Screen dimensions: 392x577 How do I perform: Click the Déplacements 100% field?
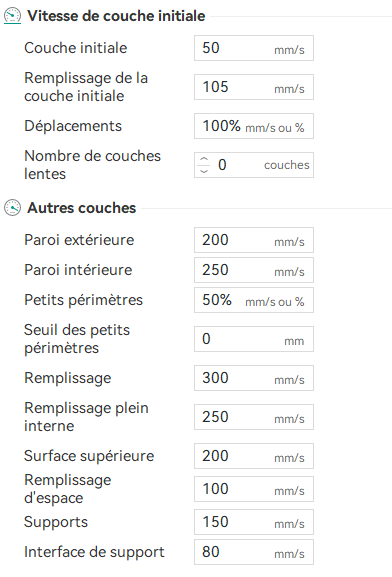point(254,126)
